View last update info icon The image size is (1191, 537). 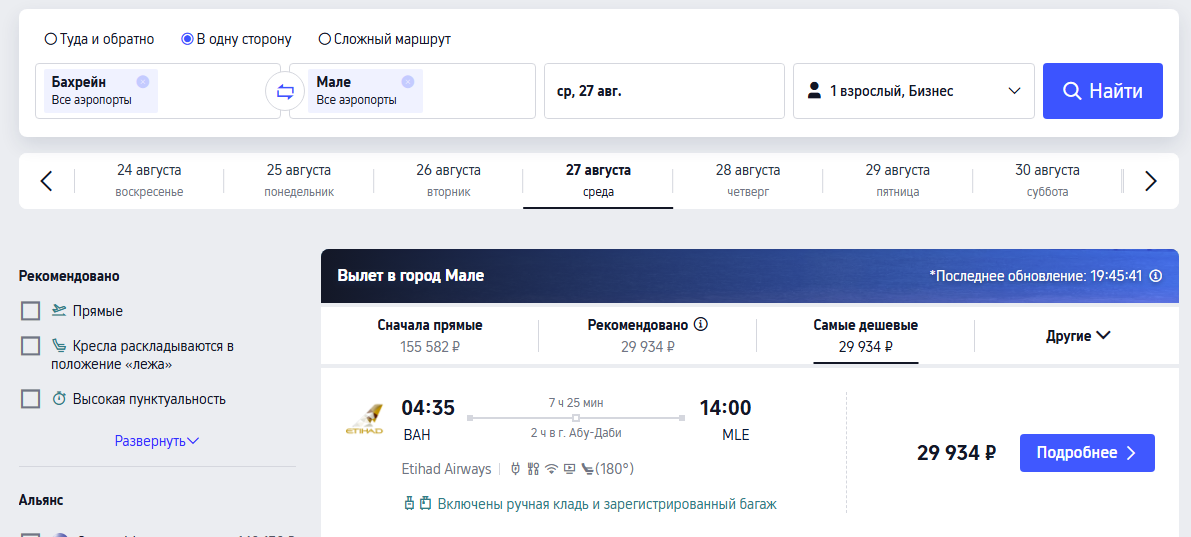click(x=1155, y=276)
